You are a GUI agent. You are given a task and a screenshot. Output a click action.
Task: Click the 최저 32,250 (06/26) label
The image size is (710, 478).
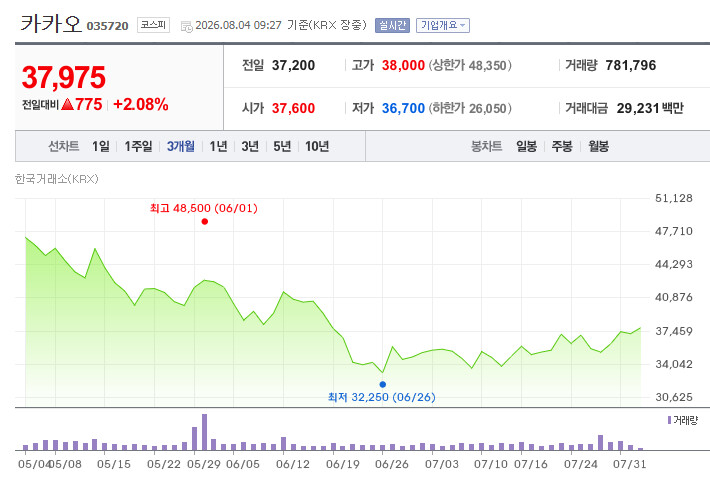382,397
